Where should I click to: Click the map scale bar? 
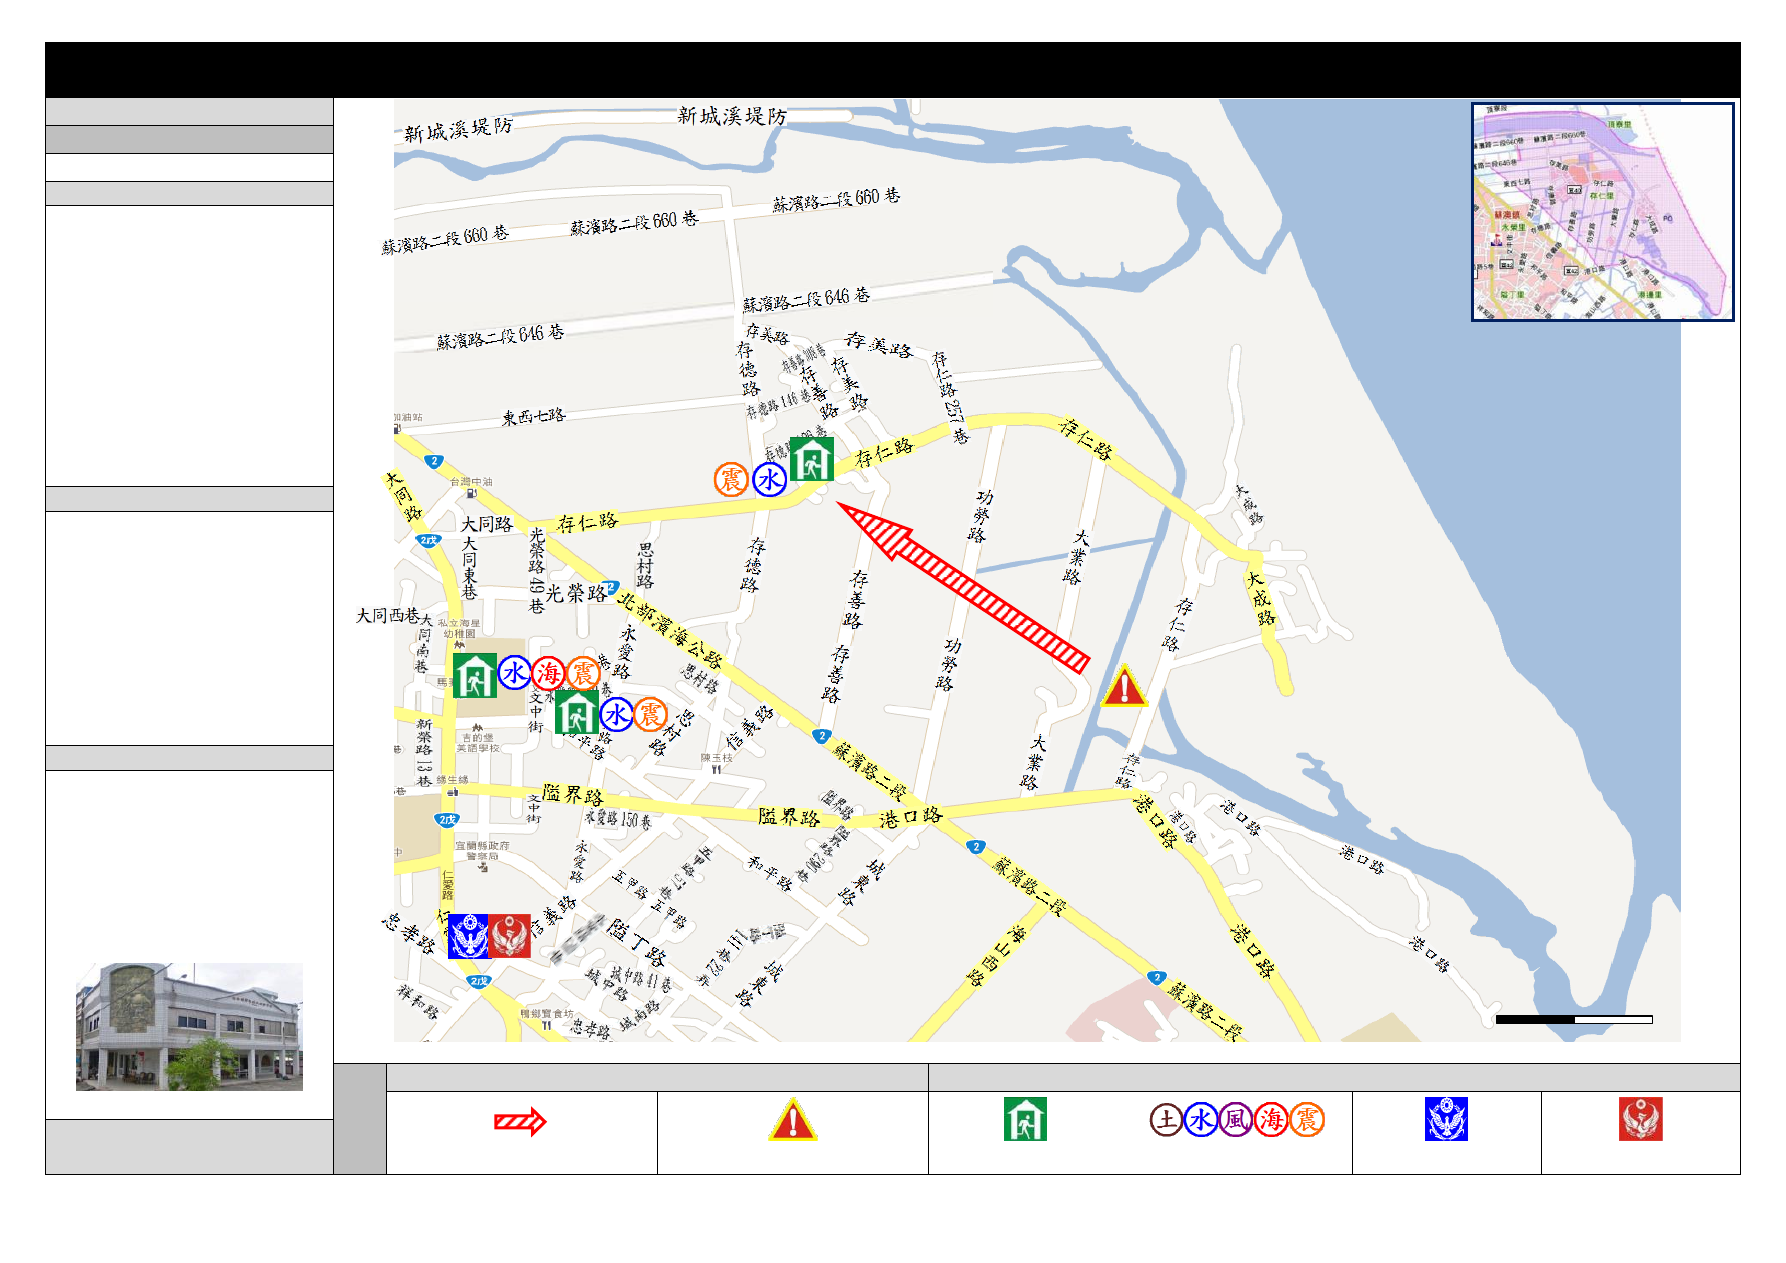pyautogui.click(x=1574, y=1019)
